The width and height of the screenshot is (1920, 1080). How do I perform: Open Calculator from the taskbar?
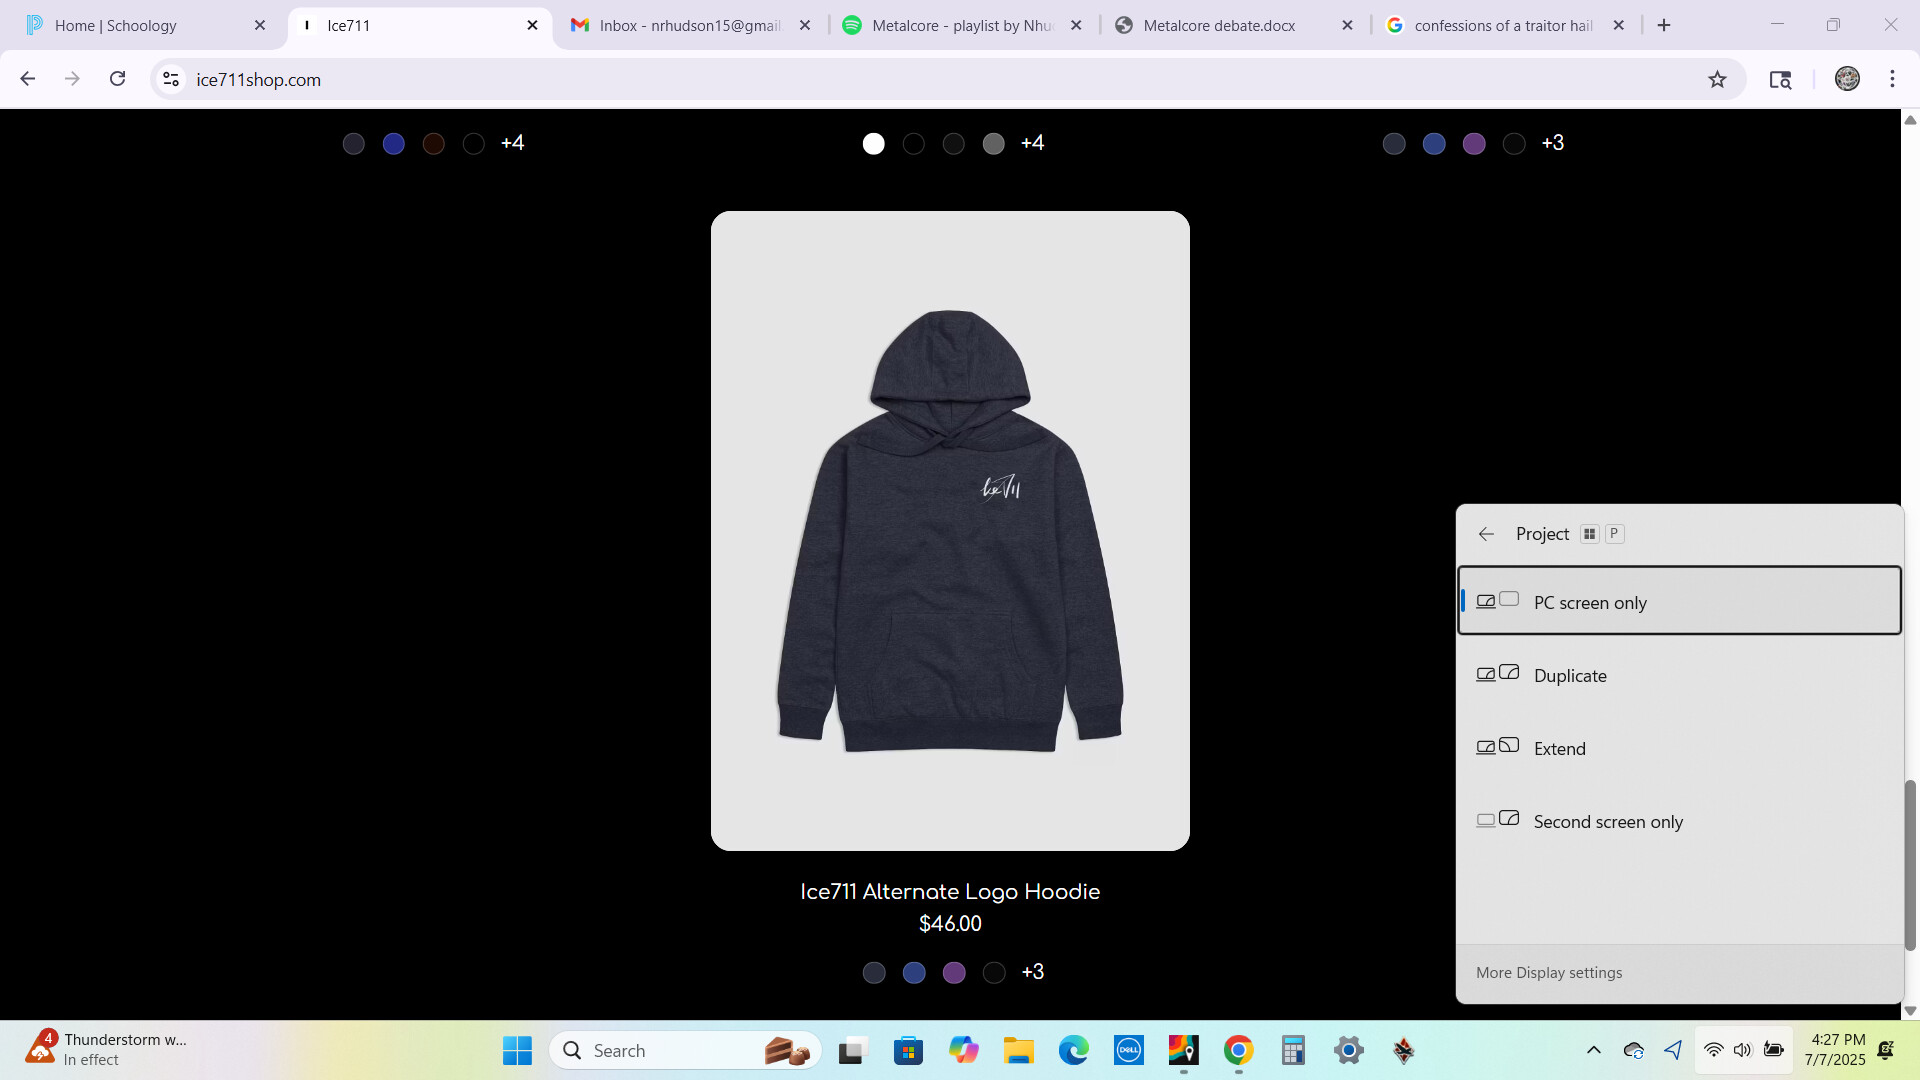1293,1050
